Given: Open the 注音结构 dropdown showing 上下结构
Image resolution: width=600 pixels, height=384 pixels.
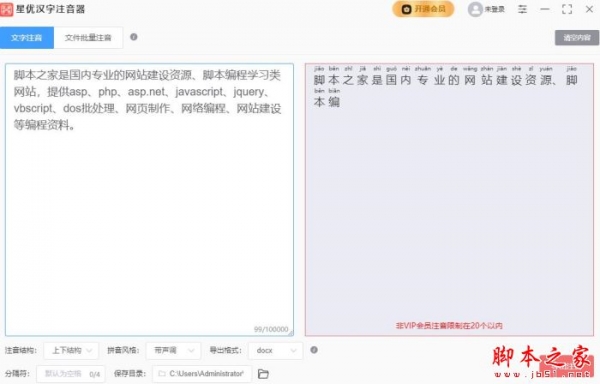Looking at the screenshot, I should 71,350.
